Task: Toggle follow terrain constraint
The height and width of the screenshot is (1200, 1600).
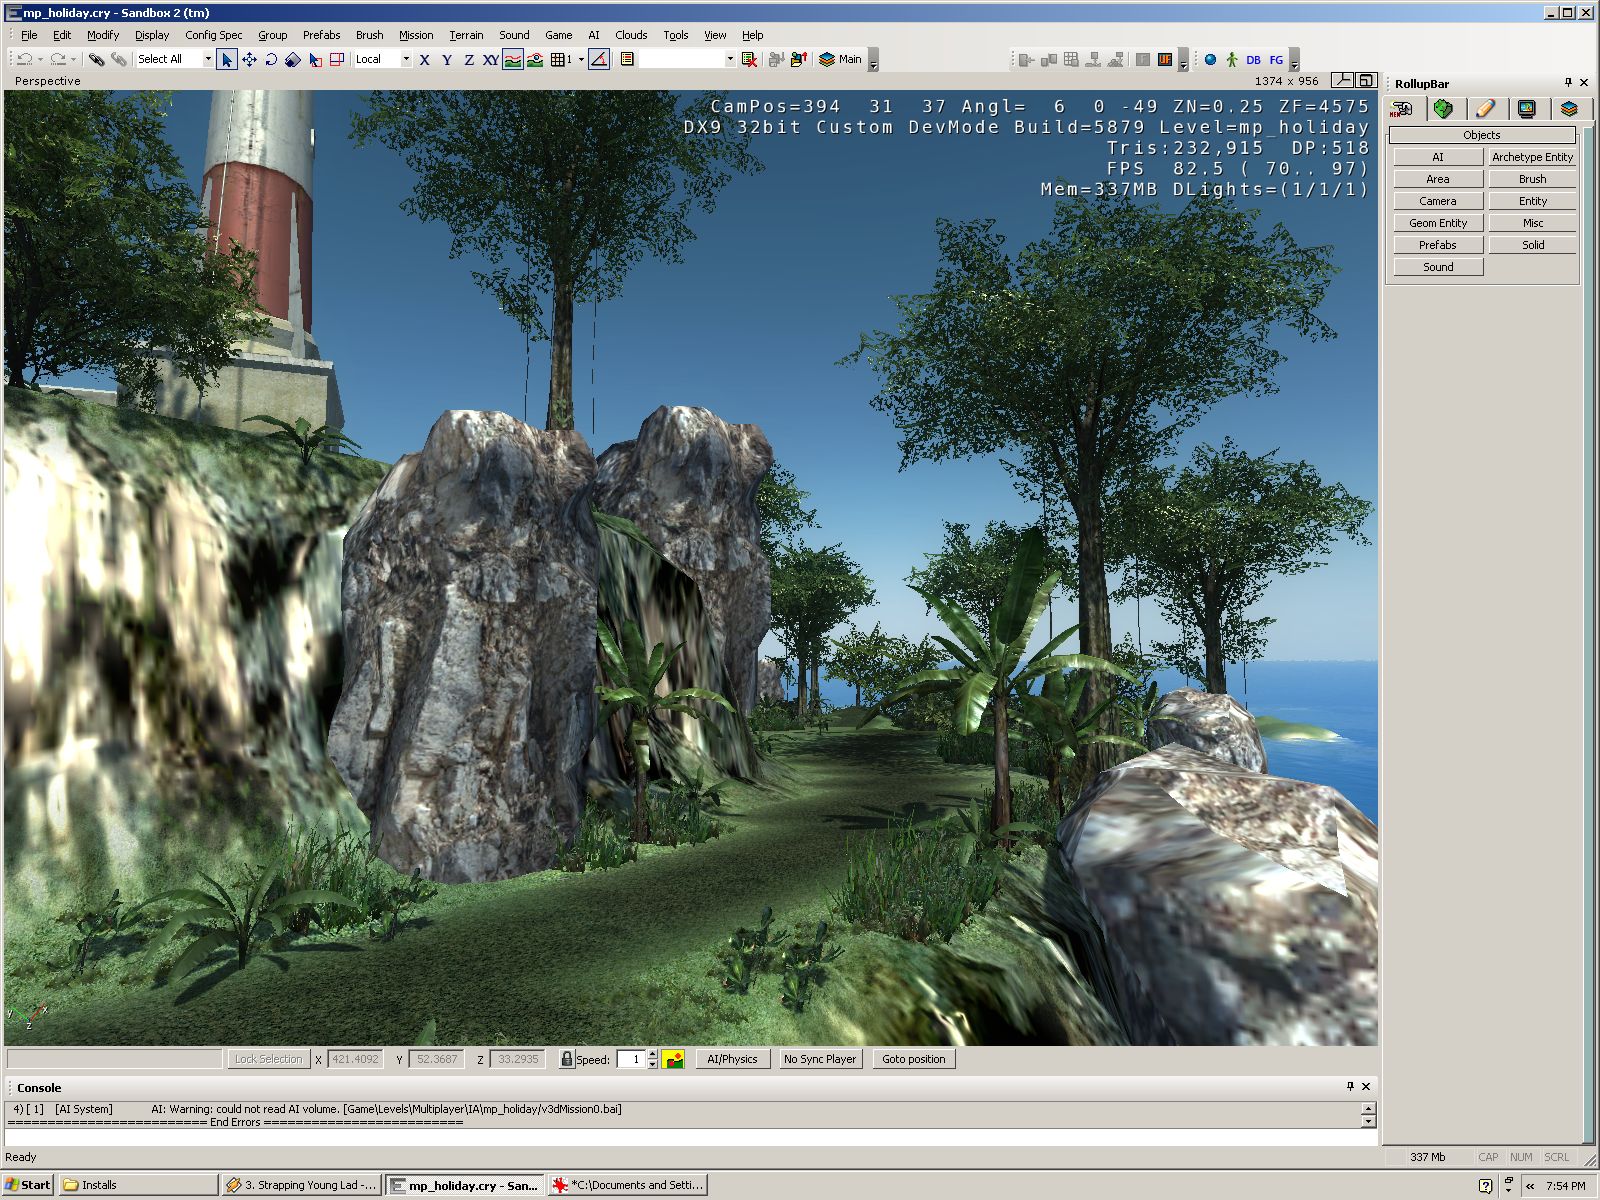Action: click(513, 60)
